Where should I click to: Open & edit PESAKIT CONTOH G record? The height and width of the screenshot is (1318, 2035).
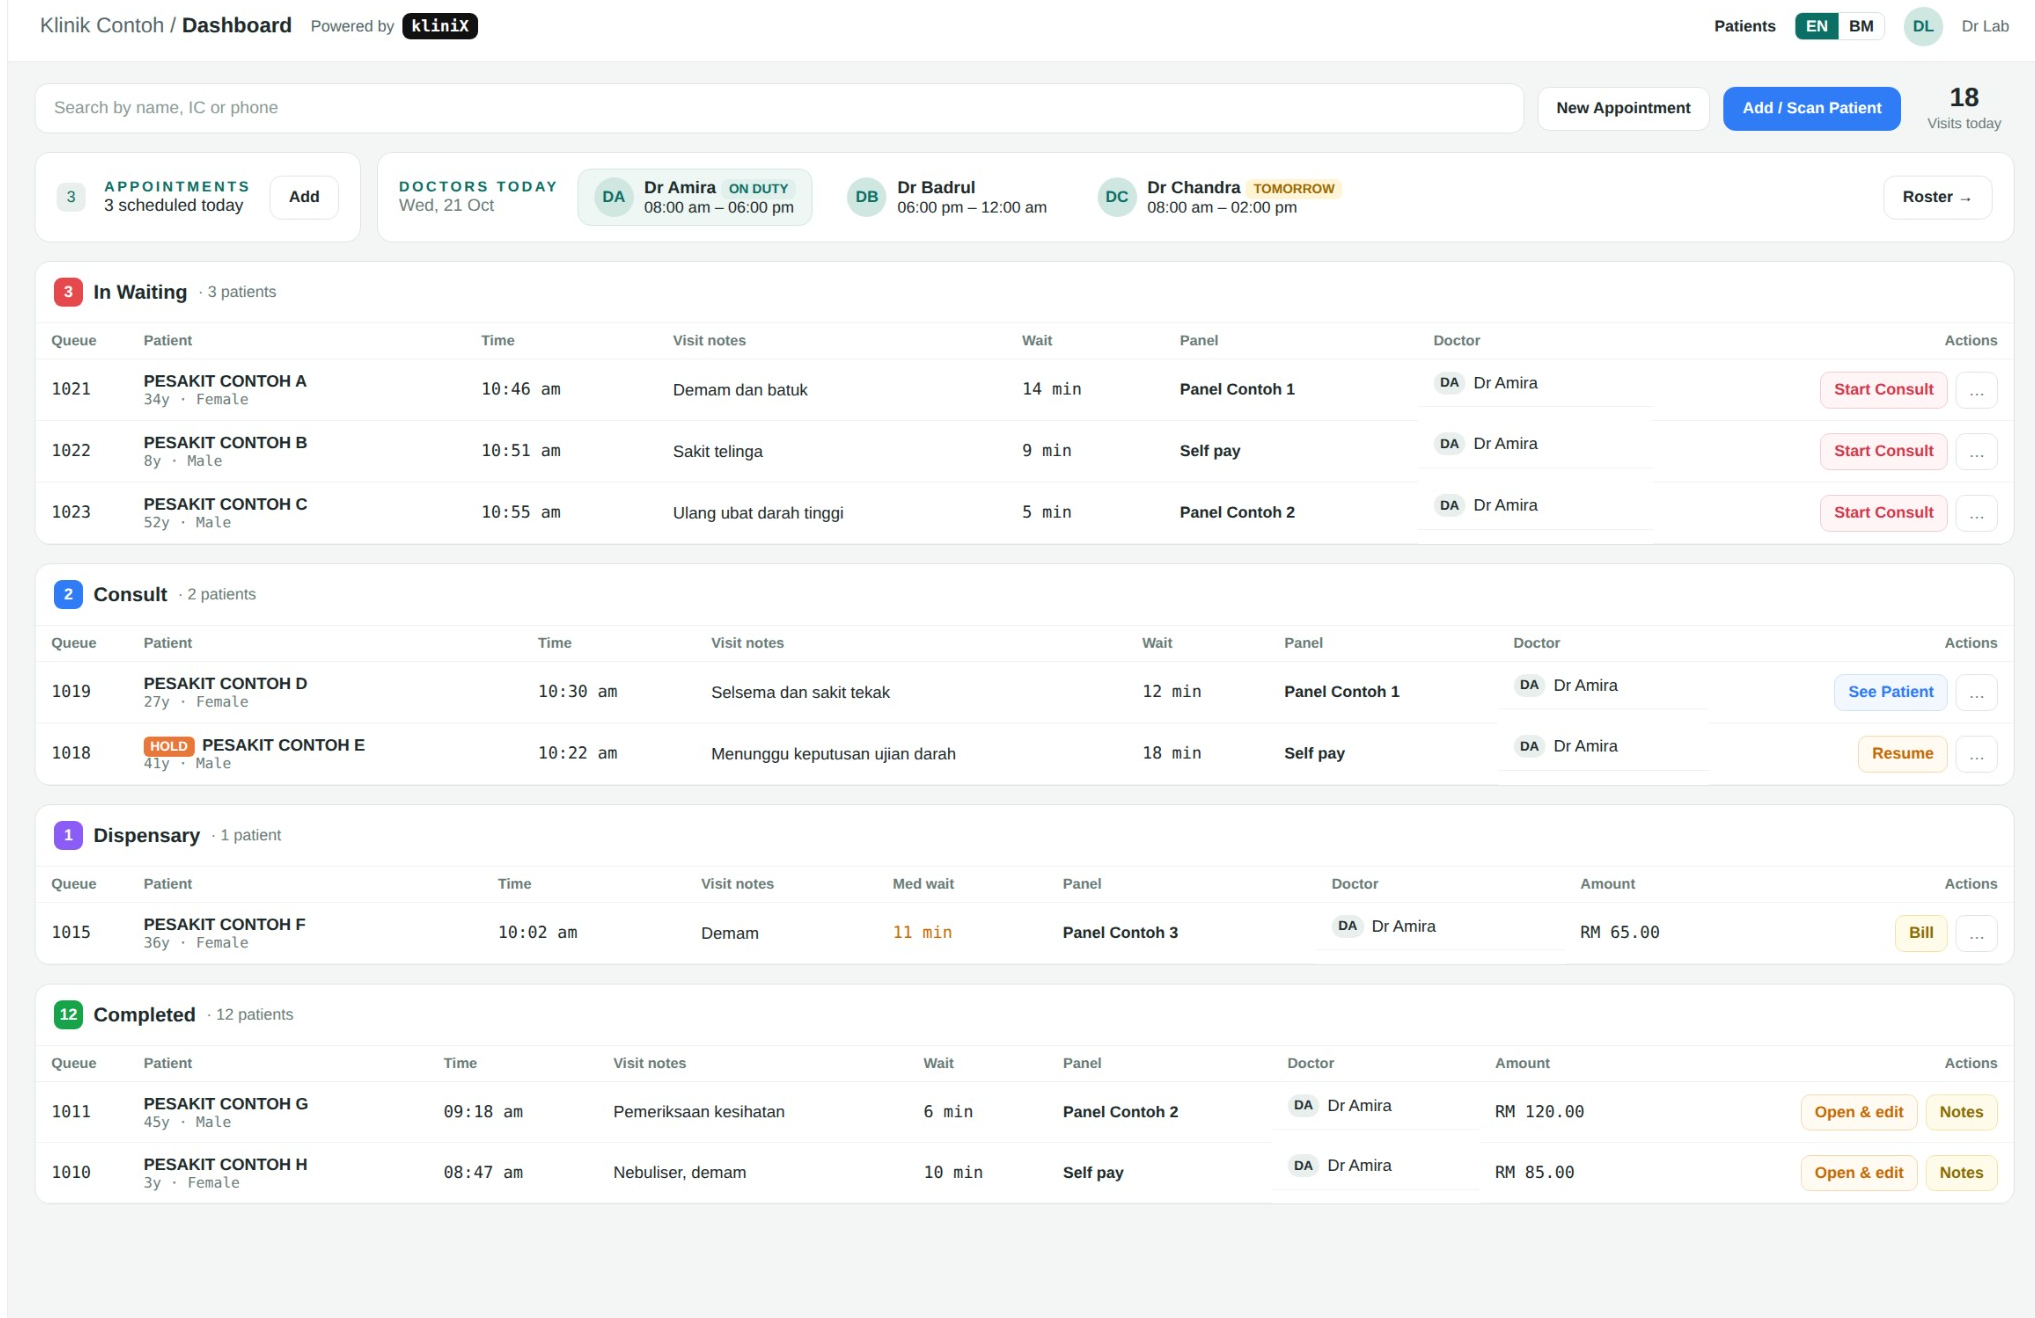pos(1858,1112)
